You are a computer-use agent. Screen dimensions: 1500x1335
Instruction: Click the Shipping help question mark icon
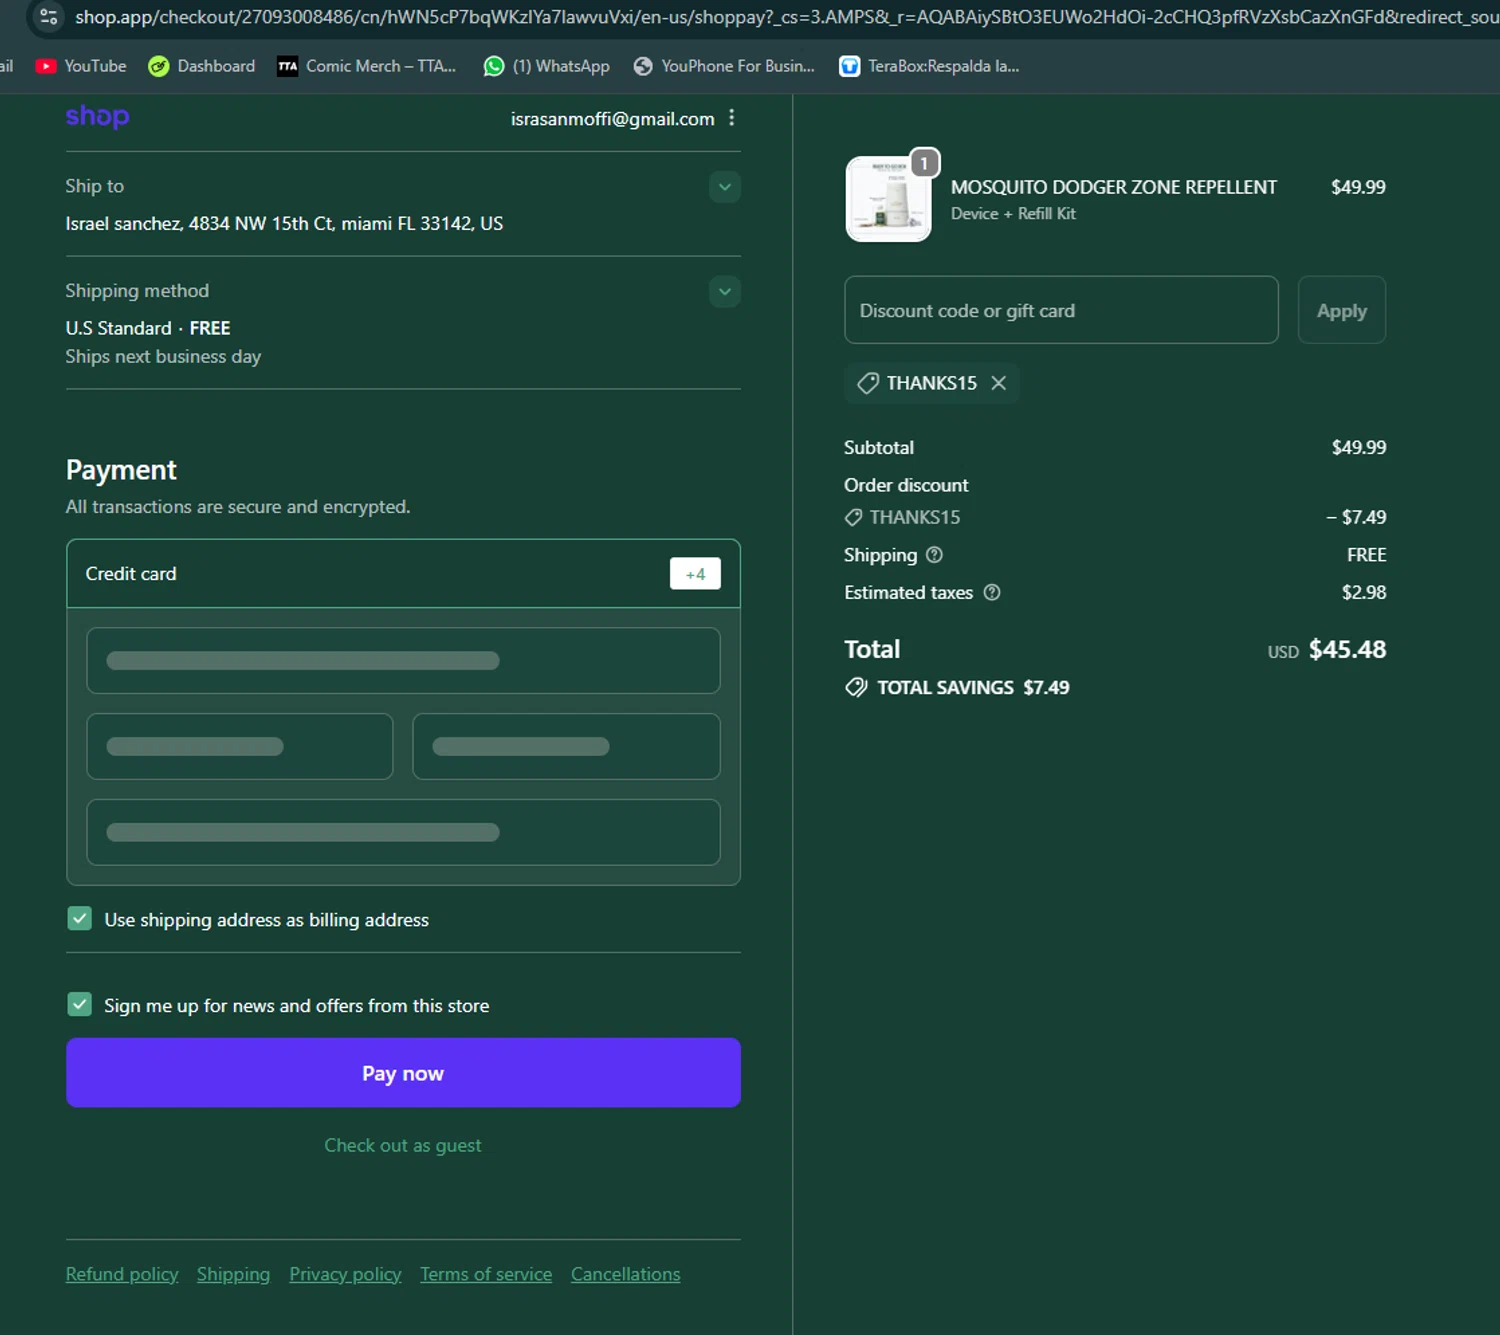point(934,555)
